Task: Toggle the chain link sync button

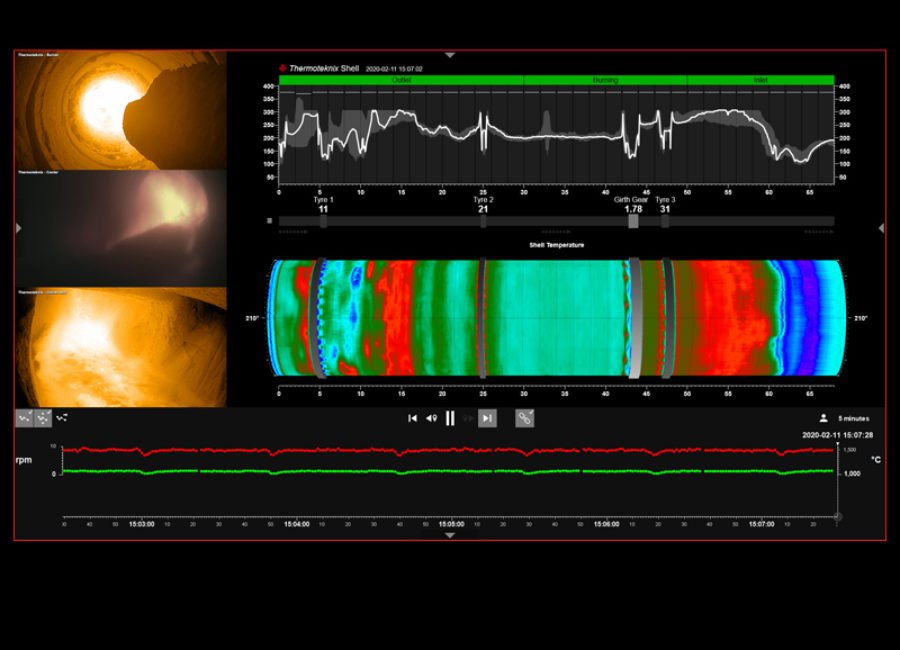Action: 525,418
